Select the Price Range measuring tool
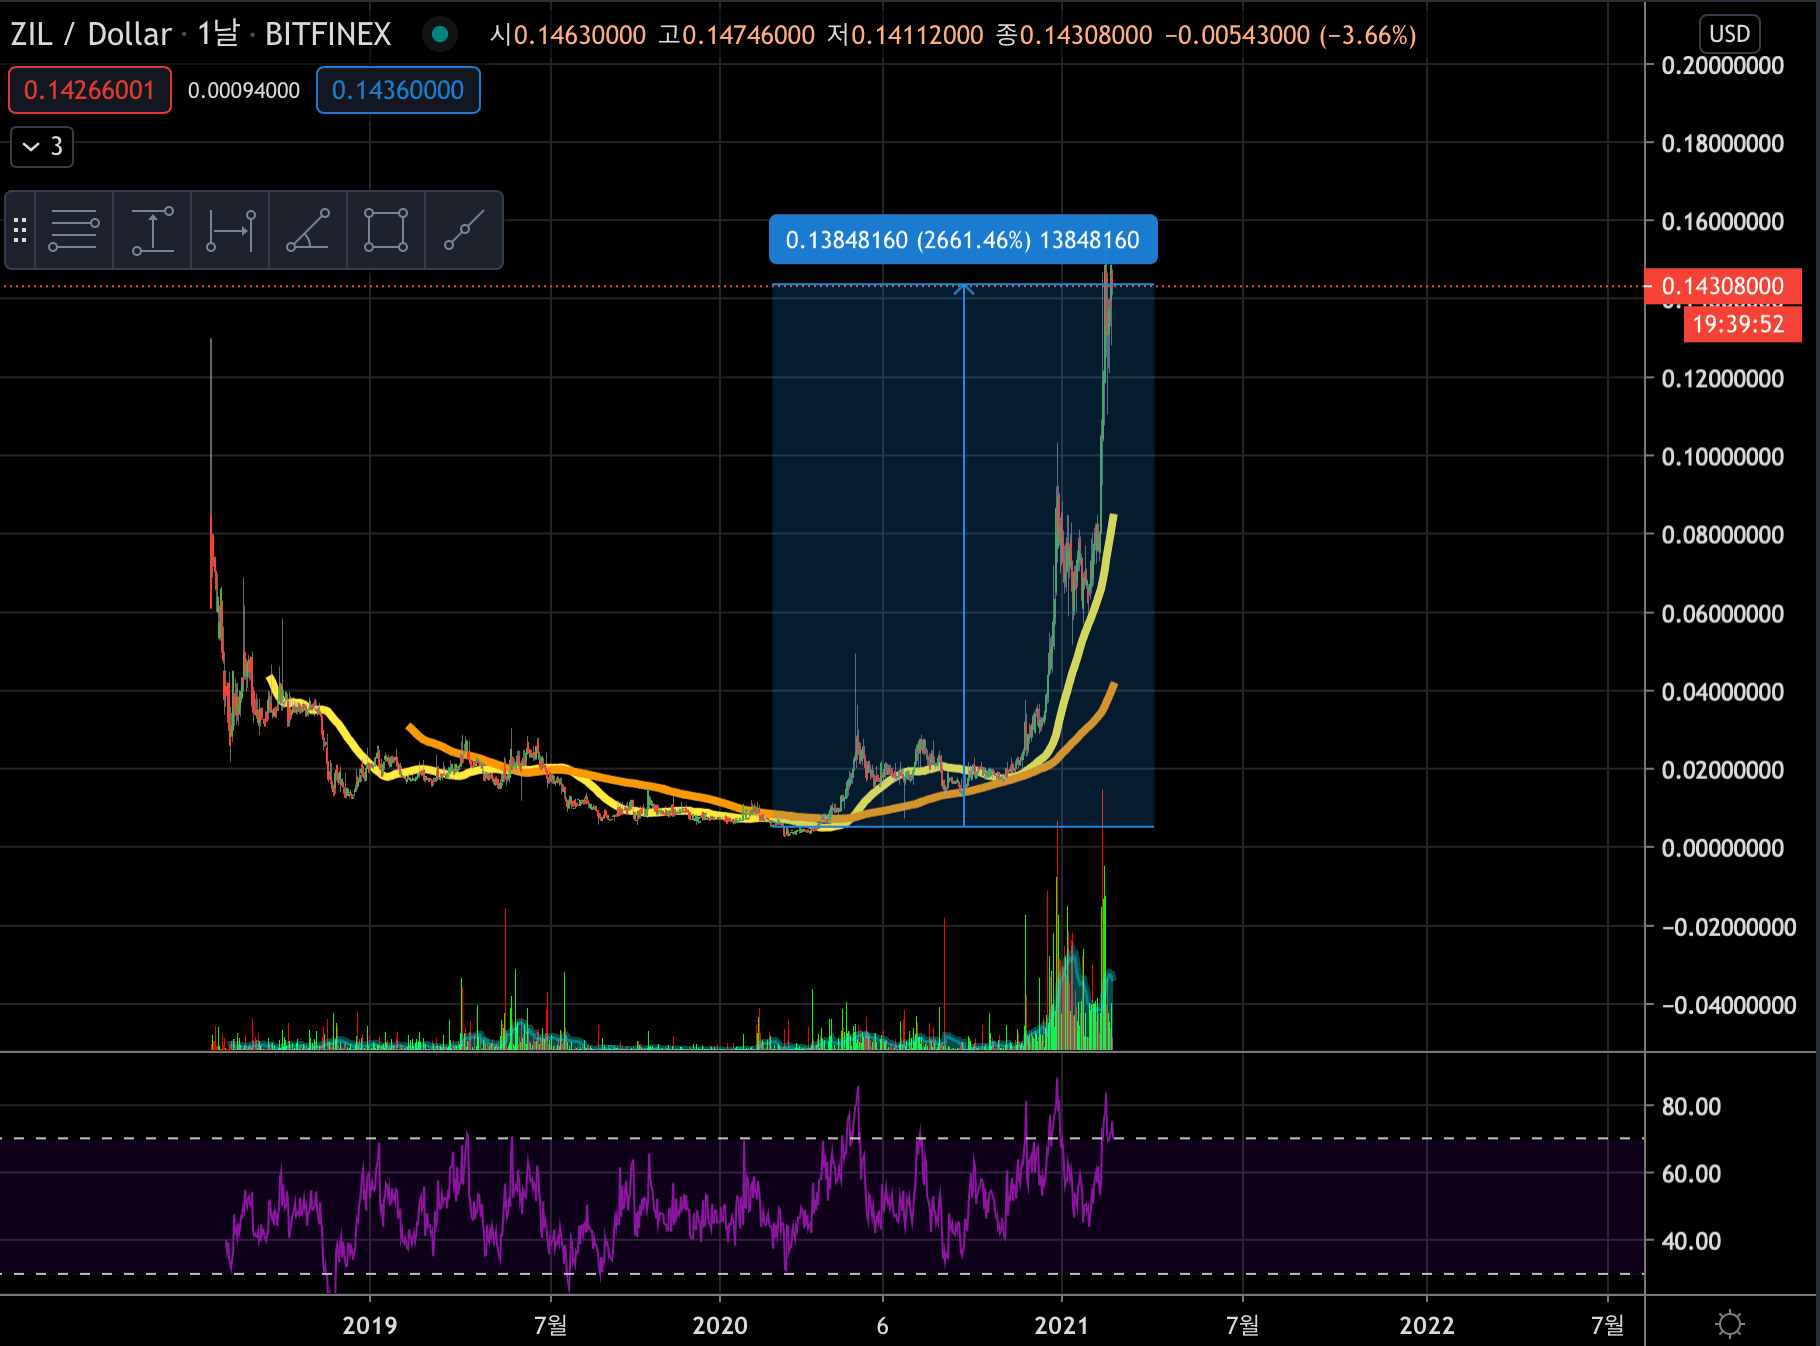The height and width of the screenshot is (1346, 1820). (x=152, y=230)
